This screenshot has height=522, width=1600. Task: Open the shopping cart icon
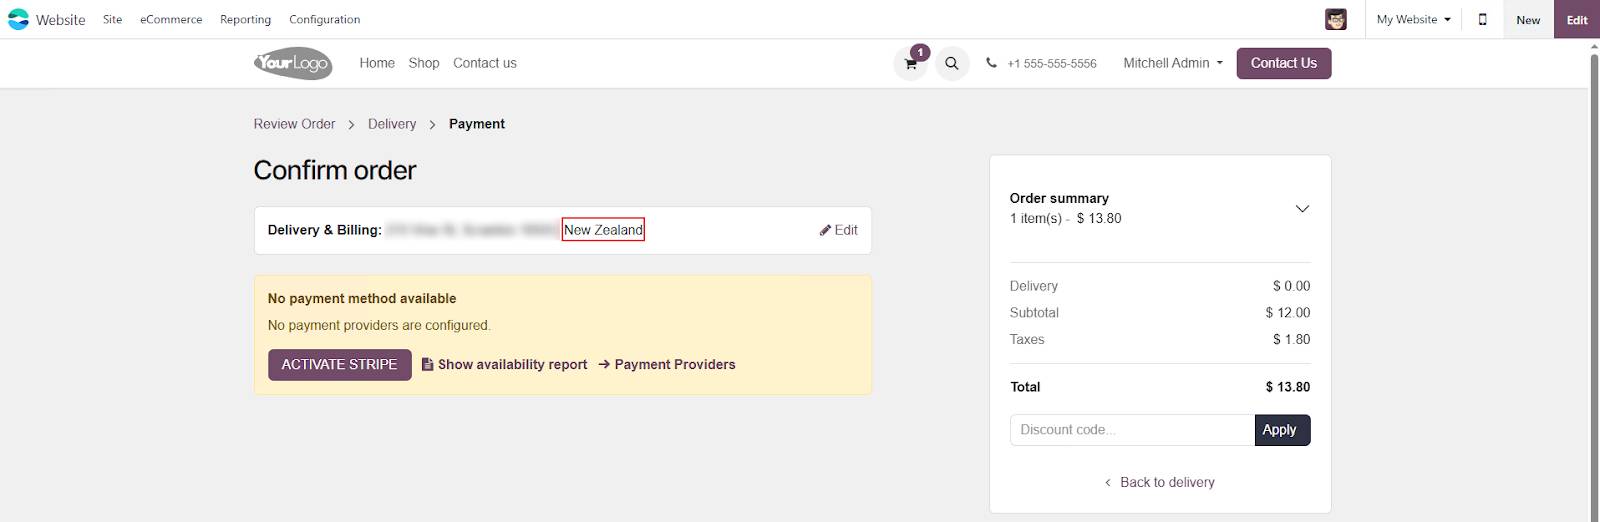coord(910,64)
